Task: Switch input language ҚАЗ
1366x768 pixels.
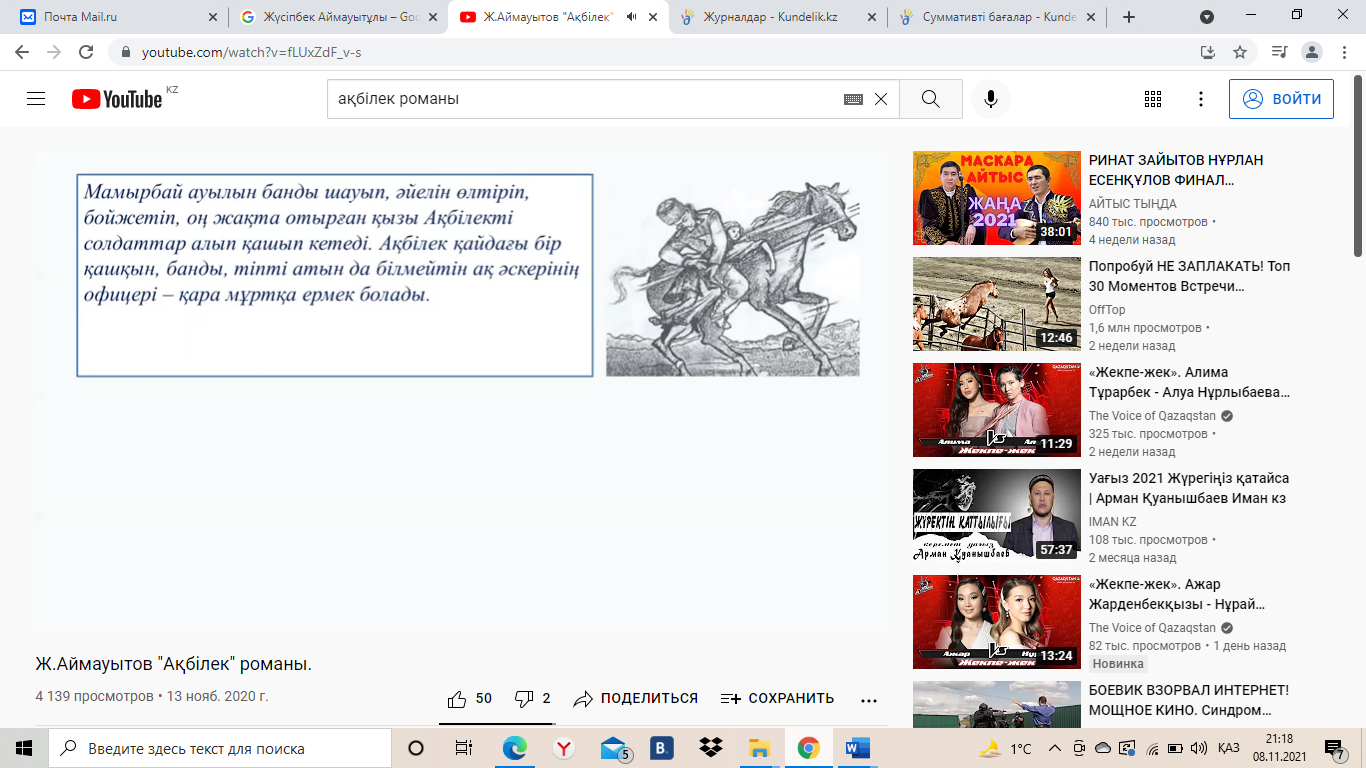Action: coord(1229,748)
